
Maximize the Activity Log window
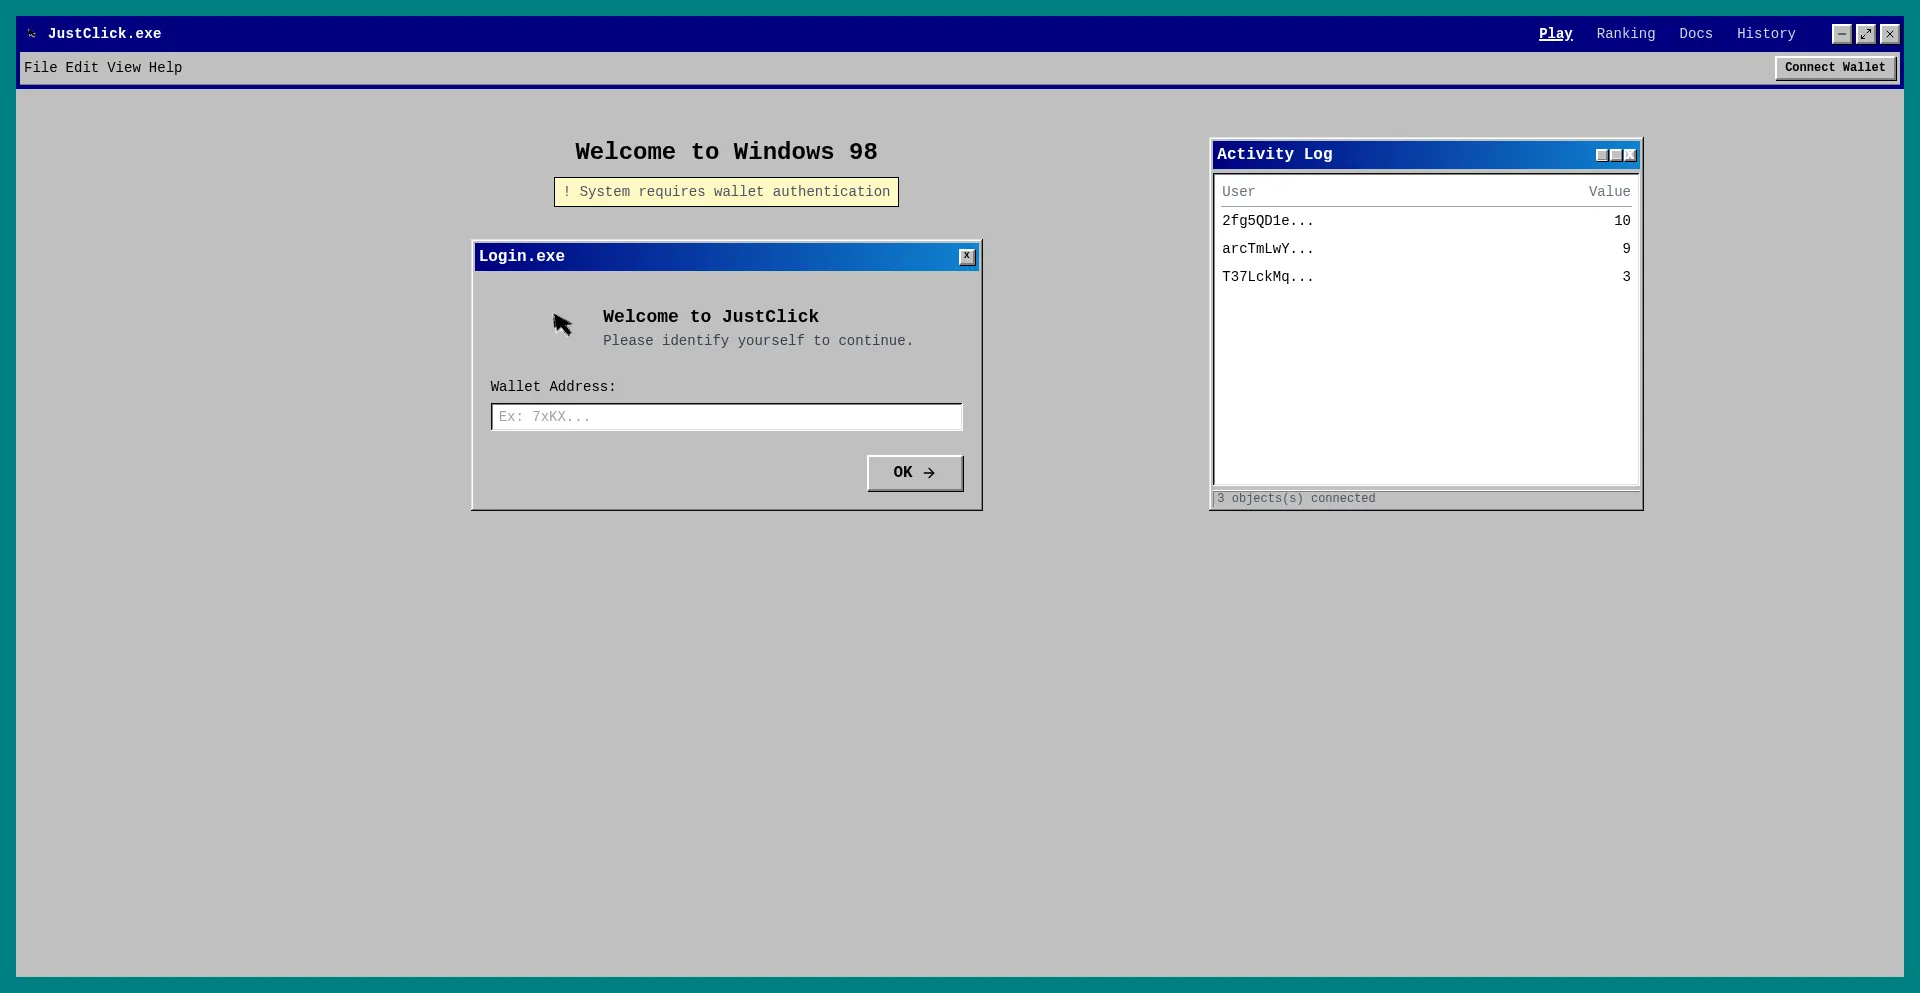click(x=1615, y=155)
